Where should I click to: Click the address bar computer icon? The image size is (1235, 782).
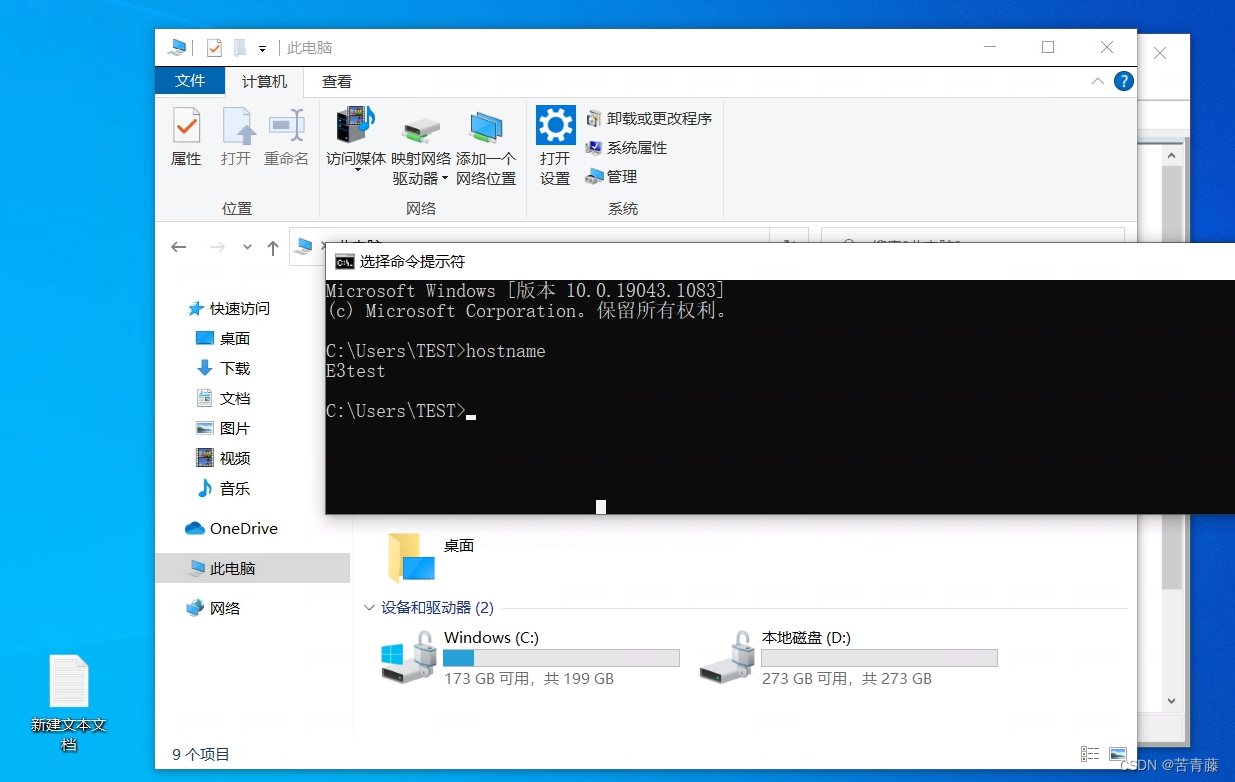pyautogui.click(x=303, y=246)
